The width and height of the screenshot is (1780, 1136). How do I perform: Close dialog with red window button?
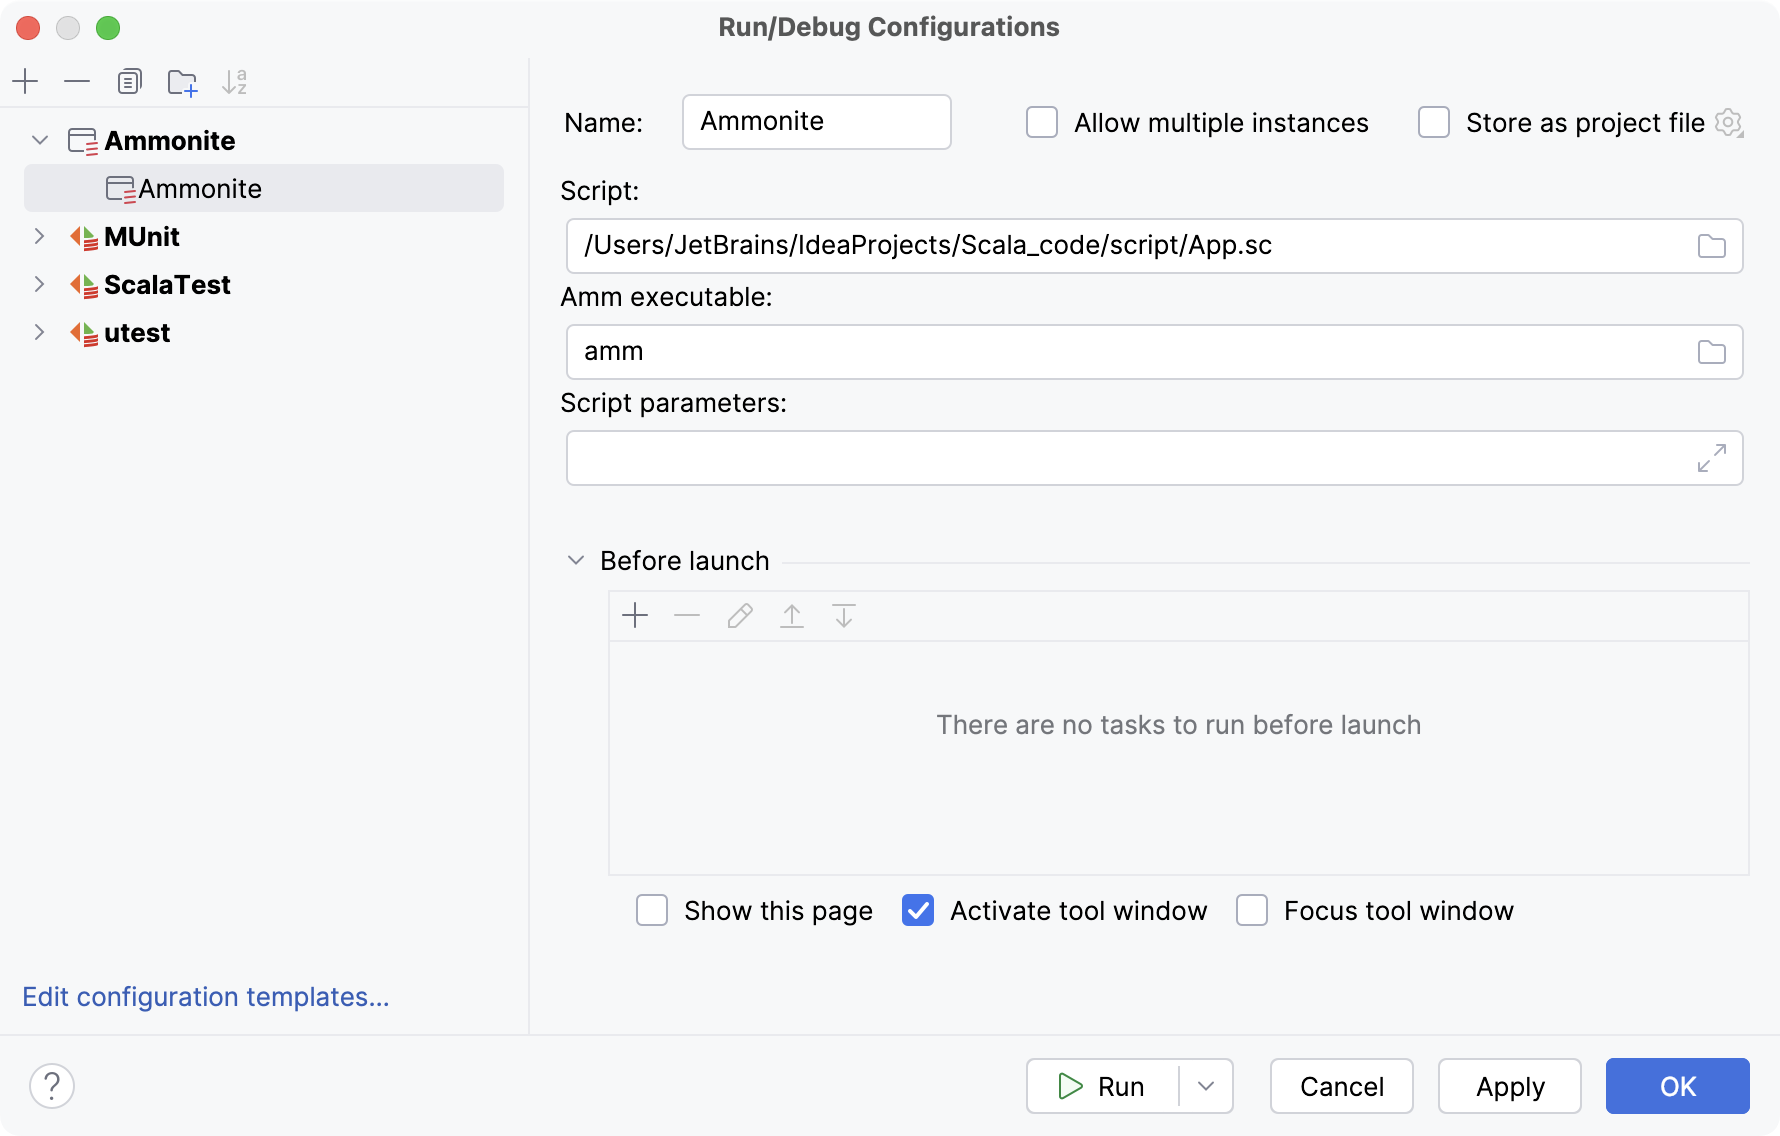pos(28,28)
